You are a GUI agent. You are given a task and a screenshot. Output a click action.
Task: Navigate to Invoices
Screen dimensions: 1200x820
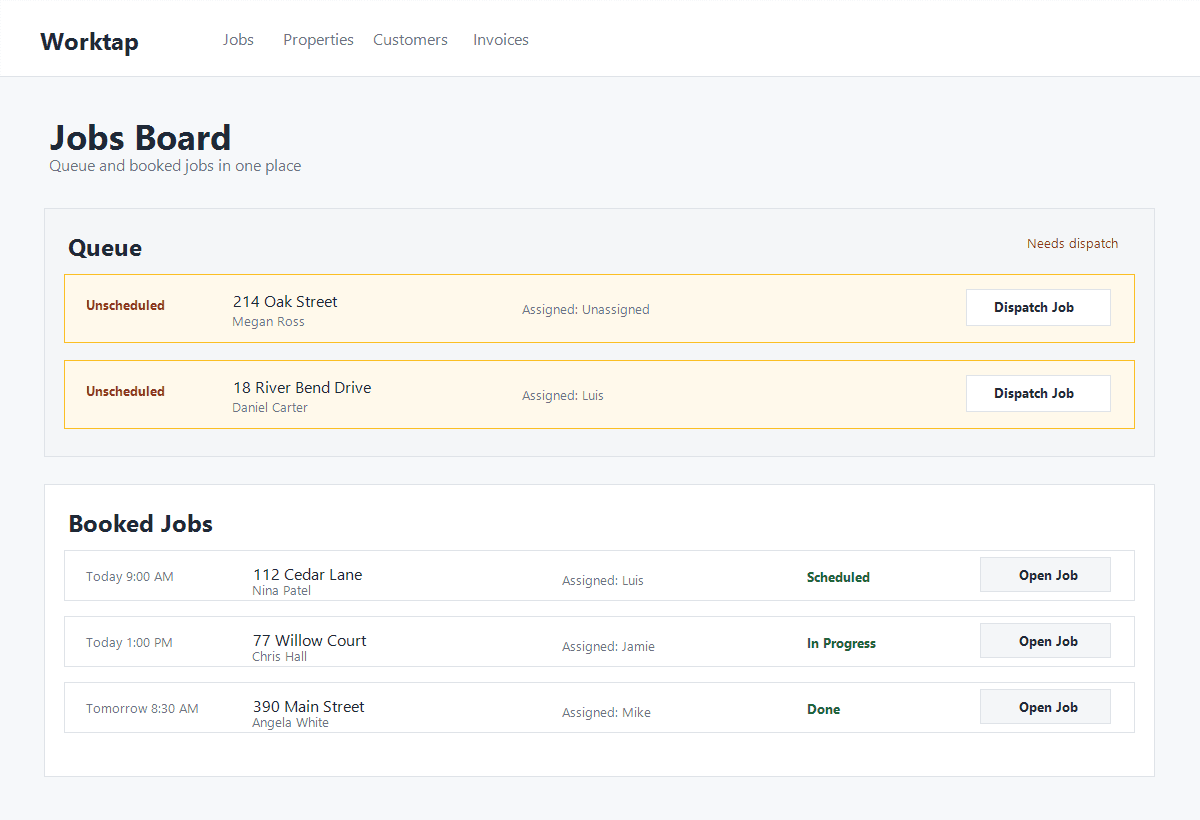pos(500,40)
